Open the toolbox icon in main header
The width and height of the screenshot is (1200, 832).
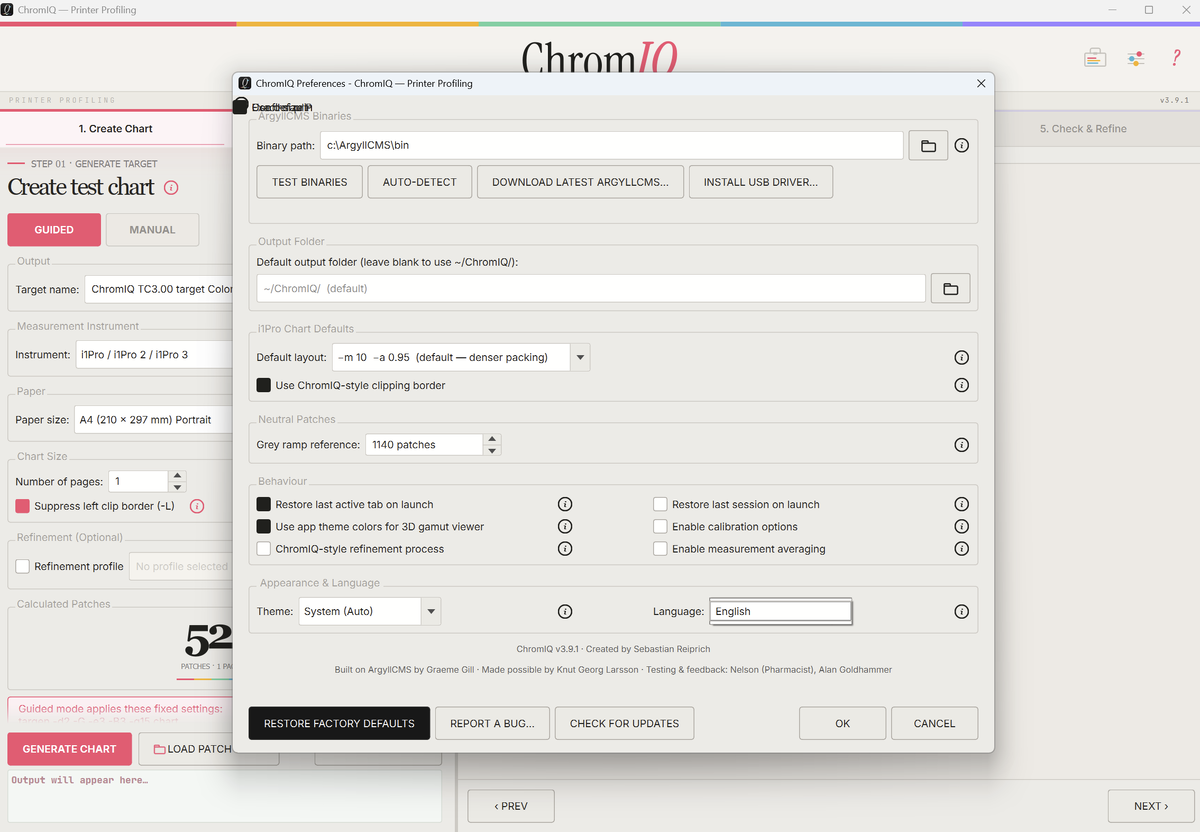point(1095,58)
